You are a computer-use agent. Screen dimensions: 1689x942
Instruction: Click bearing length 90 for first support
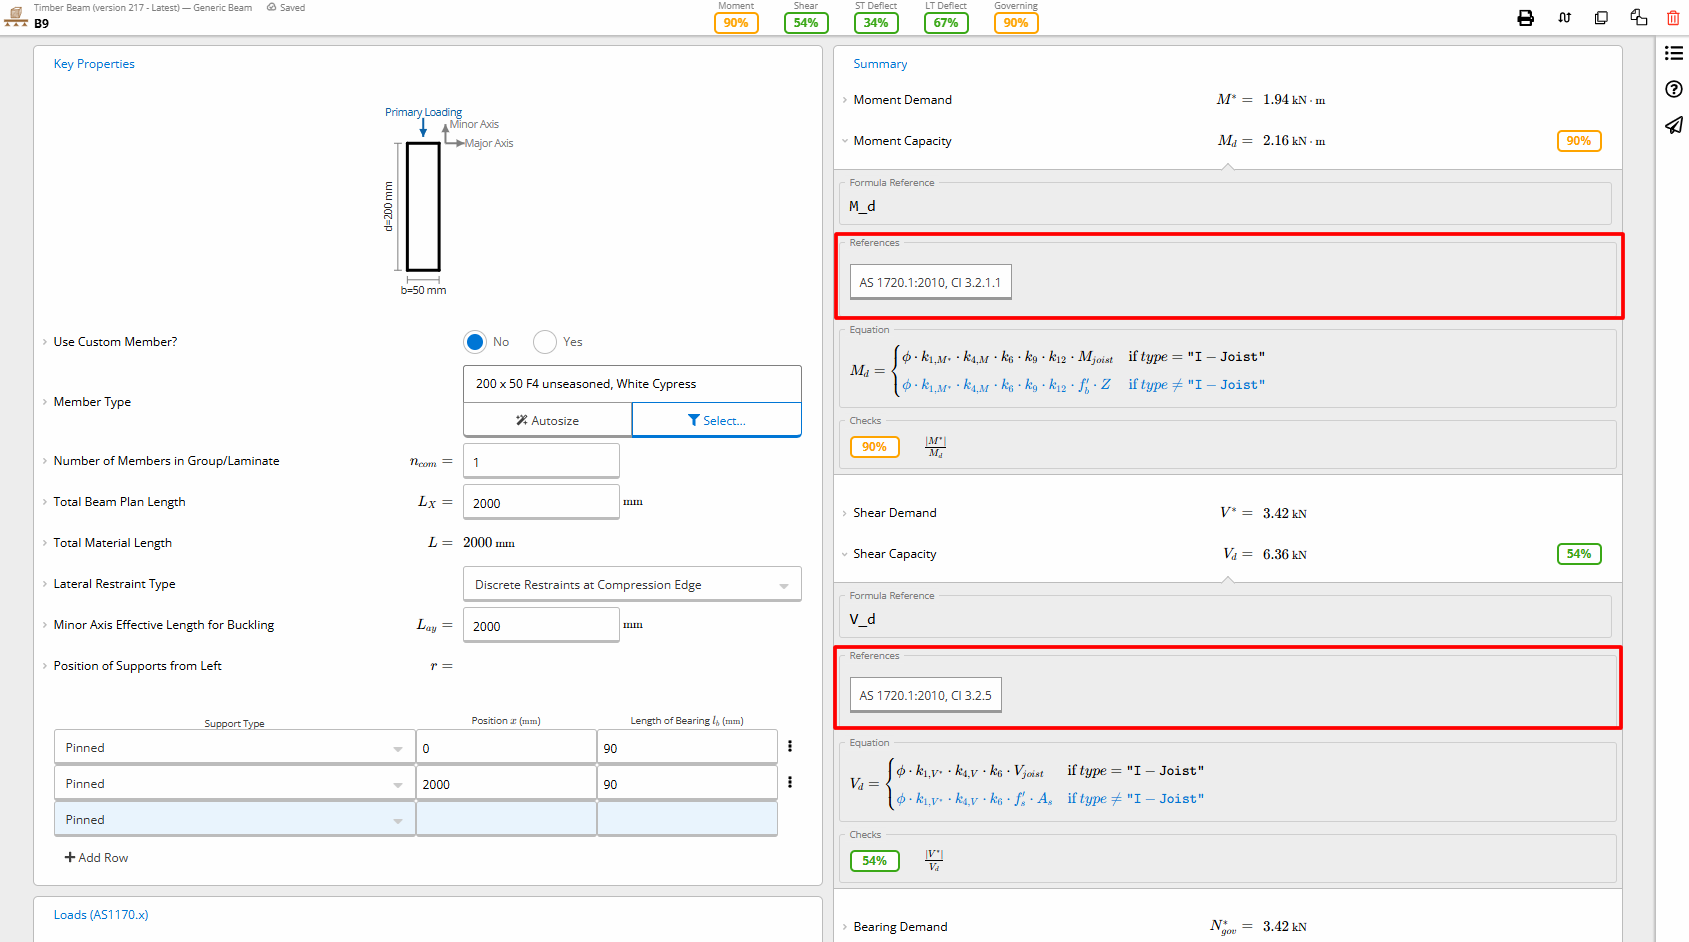point(687,747)
